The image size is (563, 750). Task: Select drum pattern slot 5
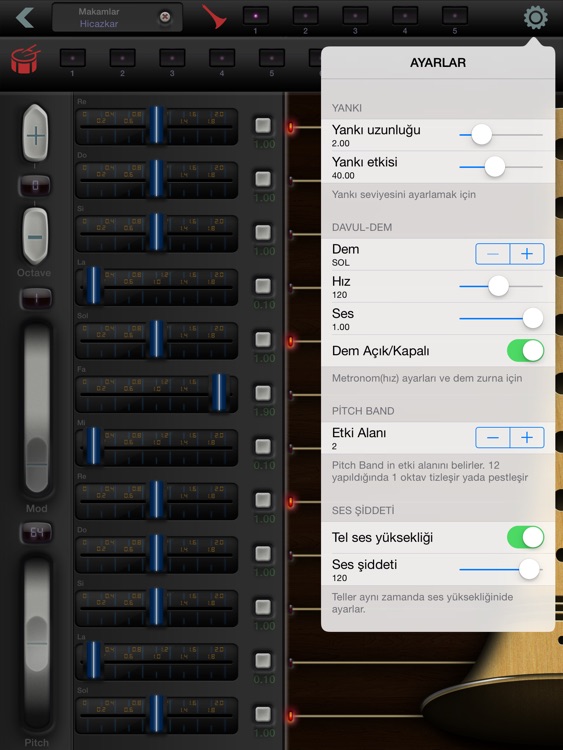(272, 58)
